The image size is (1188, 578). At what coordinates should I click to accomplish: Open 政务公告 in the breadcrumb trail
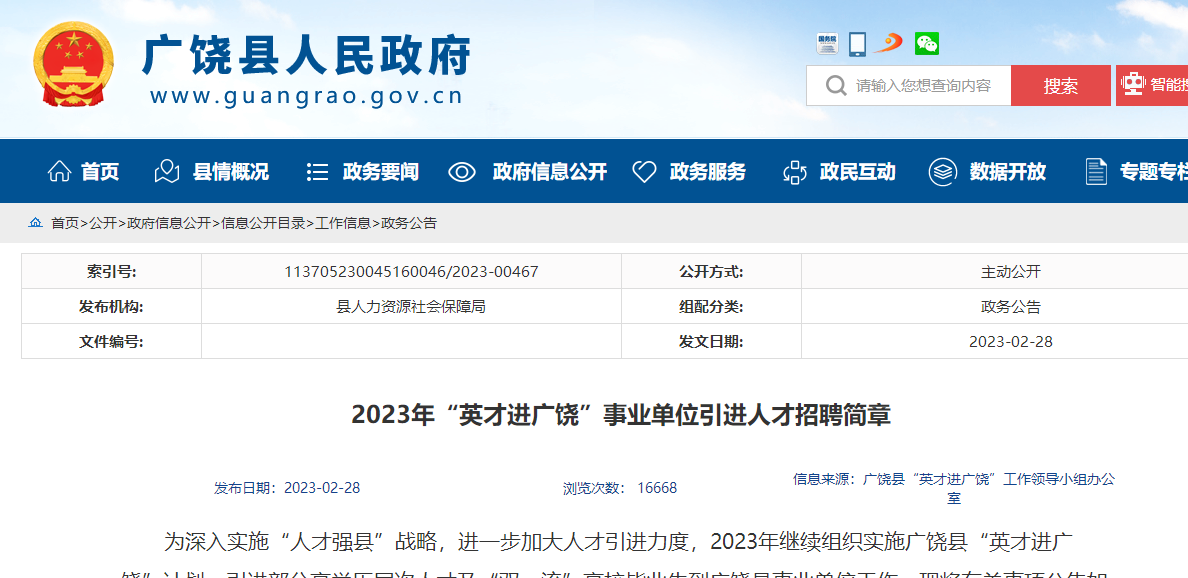pyautogui.click(x=409, y=223)
